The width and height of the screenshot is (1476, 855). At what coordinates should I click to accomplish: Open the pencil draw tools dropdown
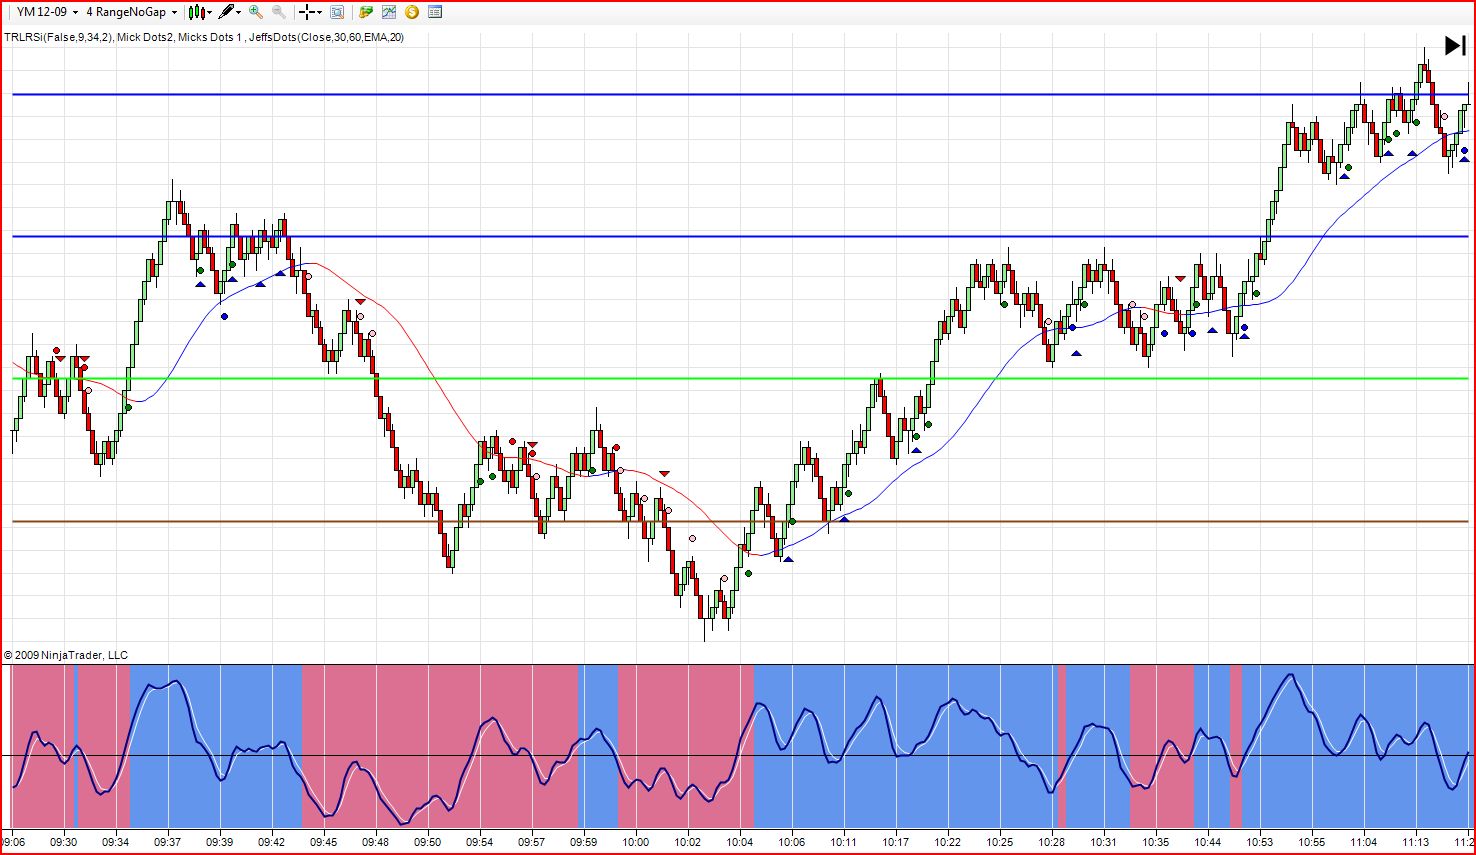[230, 12]
